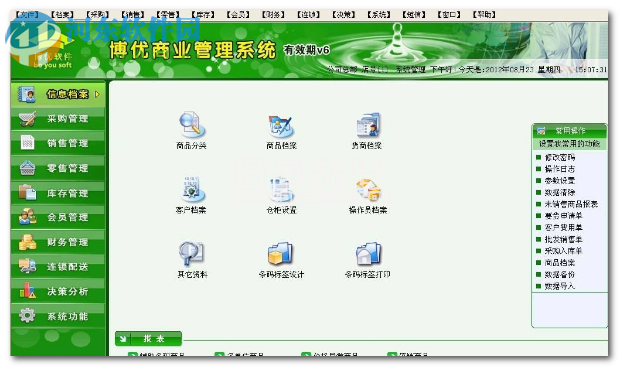Image resolution: width=619 pixels, height=367 pixels.
Task: Click 修改密码 in common operations
Action: (560, 157)
